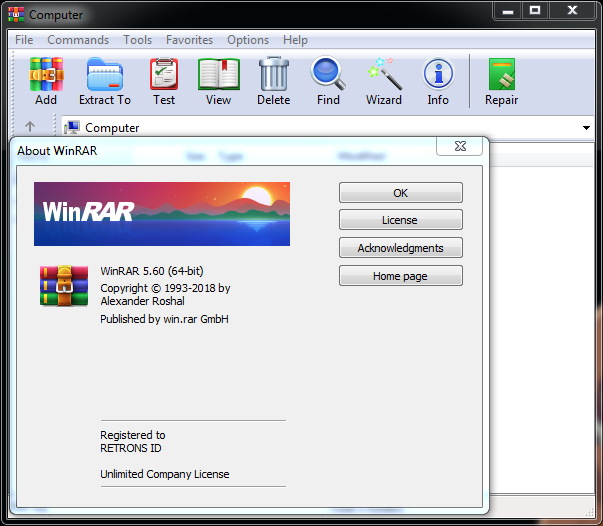Open the Favorites menu

tap(189, 40)
